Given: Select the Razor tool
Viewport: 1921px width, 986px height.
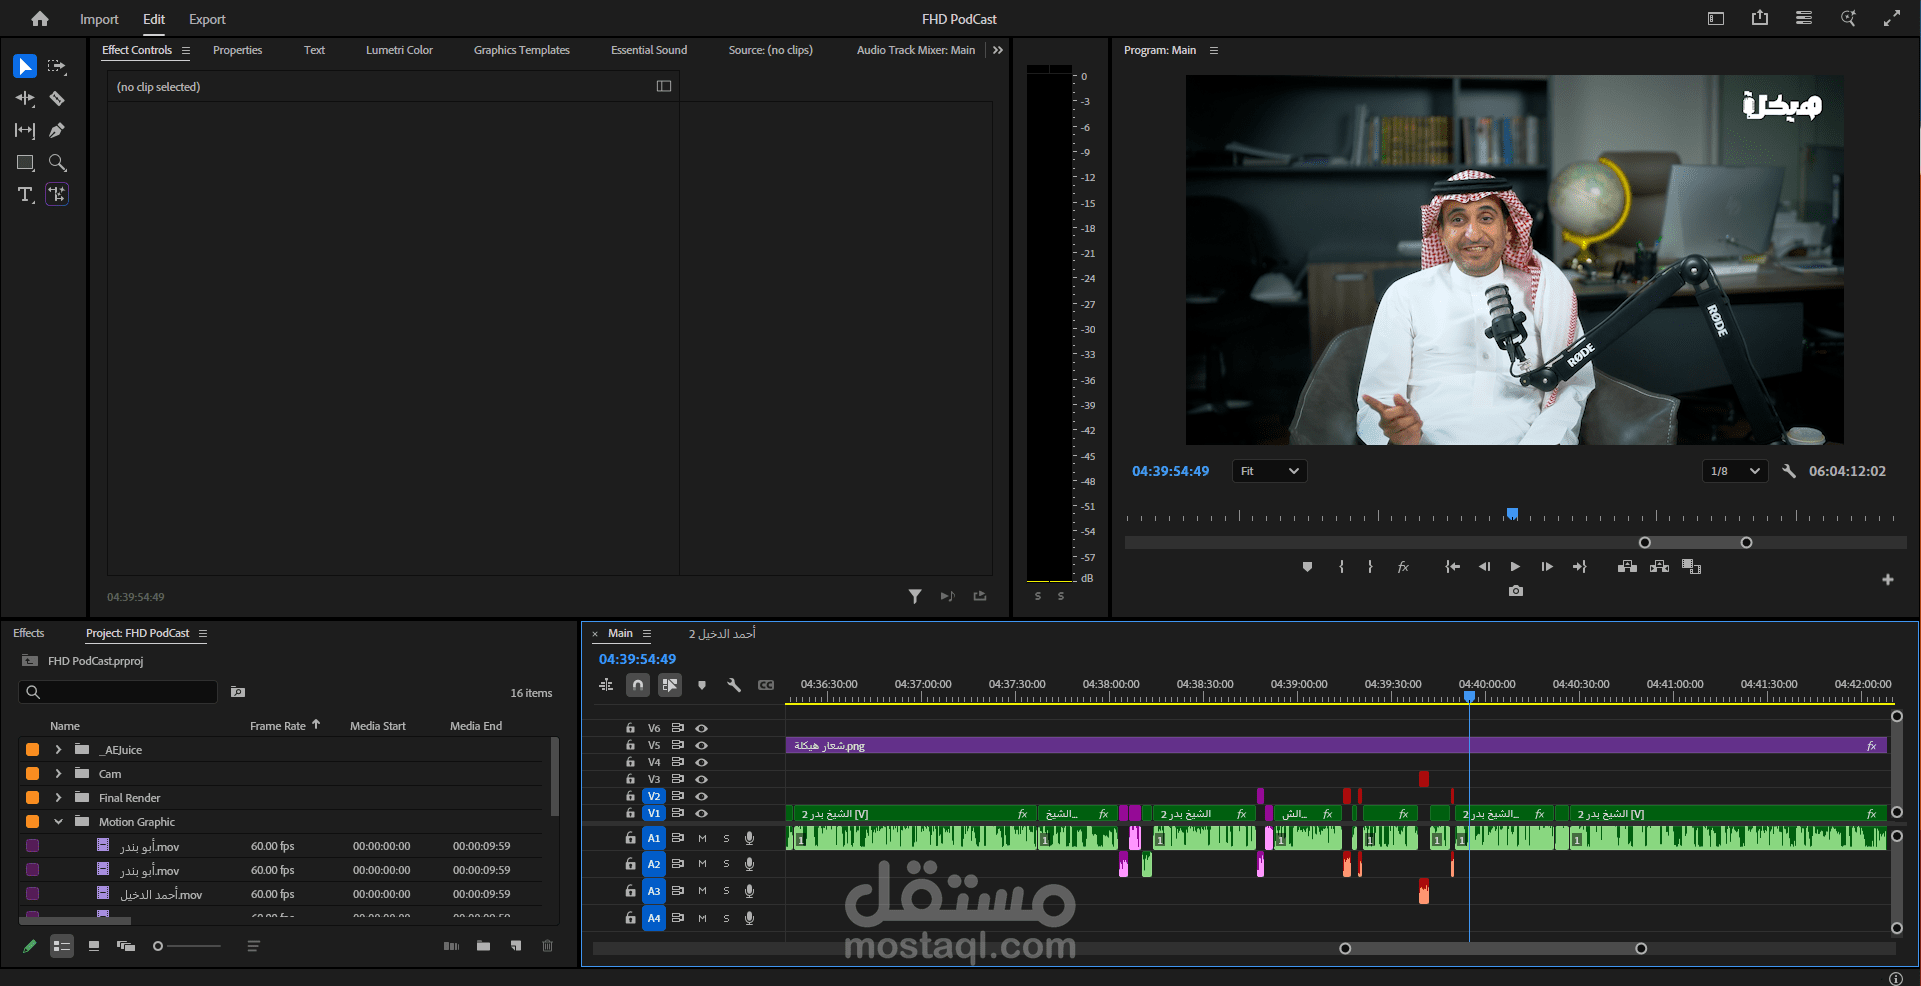Looking at the screenshot, I should pyautogui.click(x=57, y=98).
